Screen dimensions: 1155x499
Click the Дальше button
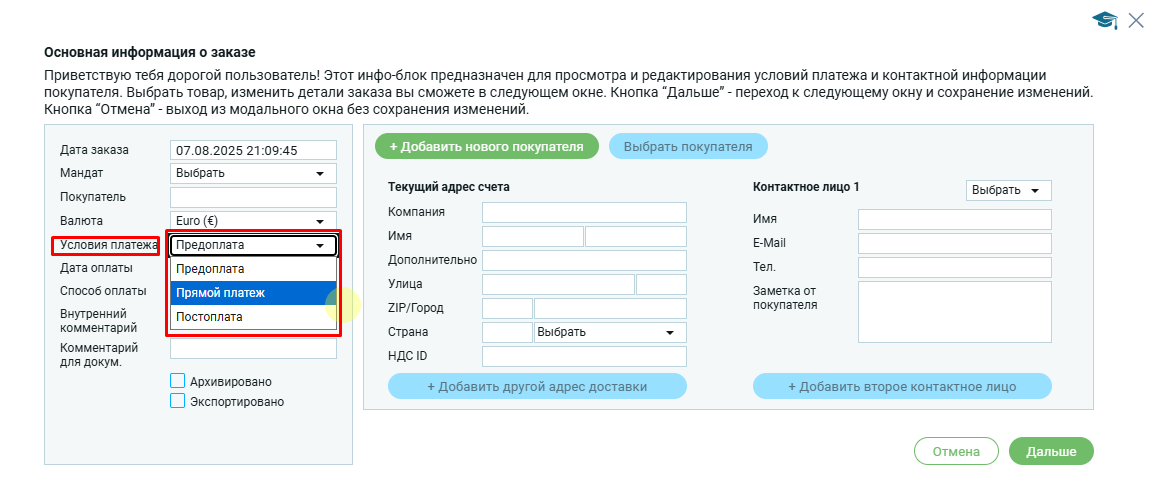tap(1051, 452)
